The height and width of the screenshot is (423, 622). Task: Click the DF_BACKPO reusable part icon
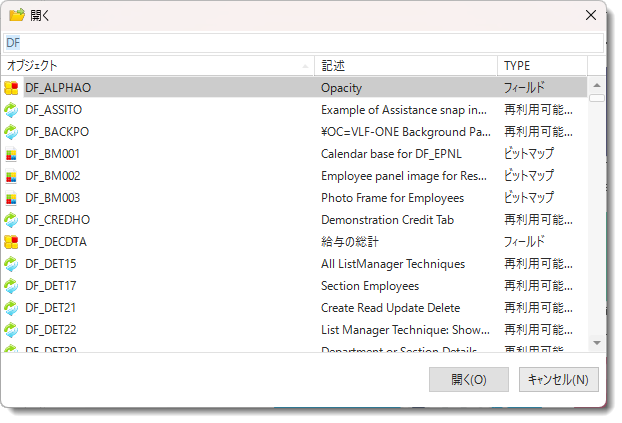pyautogui.click(x=11, y=132)
